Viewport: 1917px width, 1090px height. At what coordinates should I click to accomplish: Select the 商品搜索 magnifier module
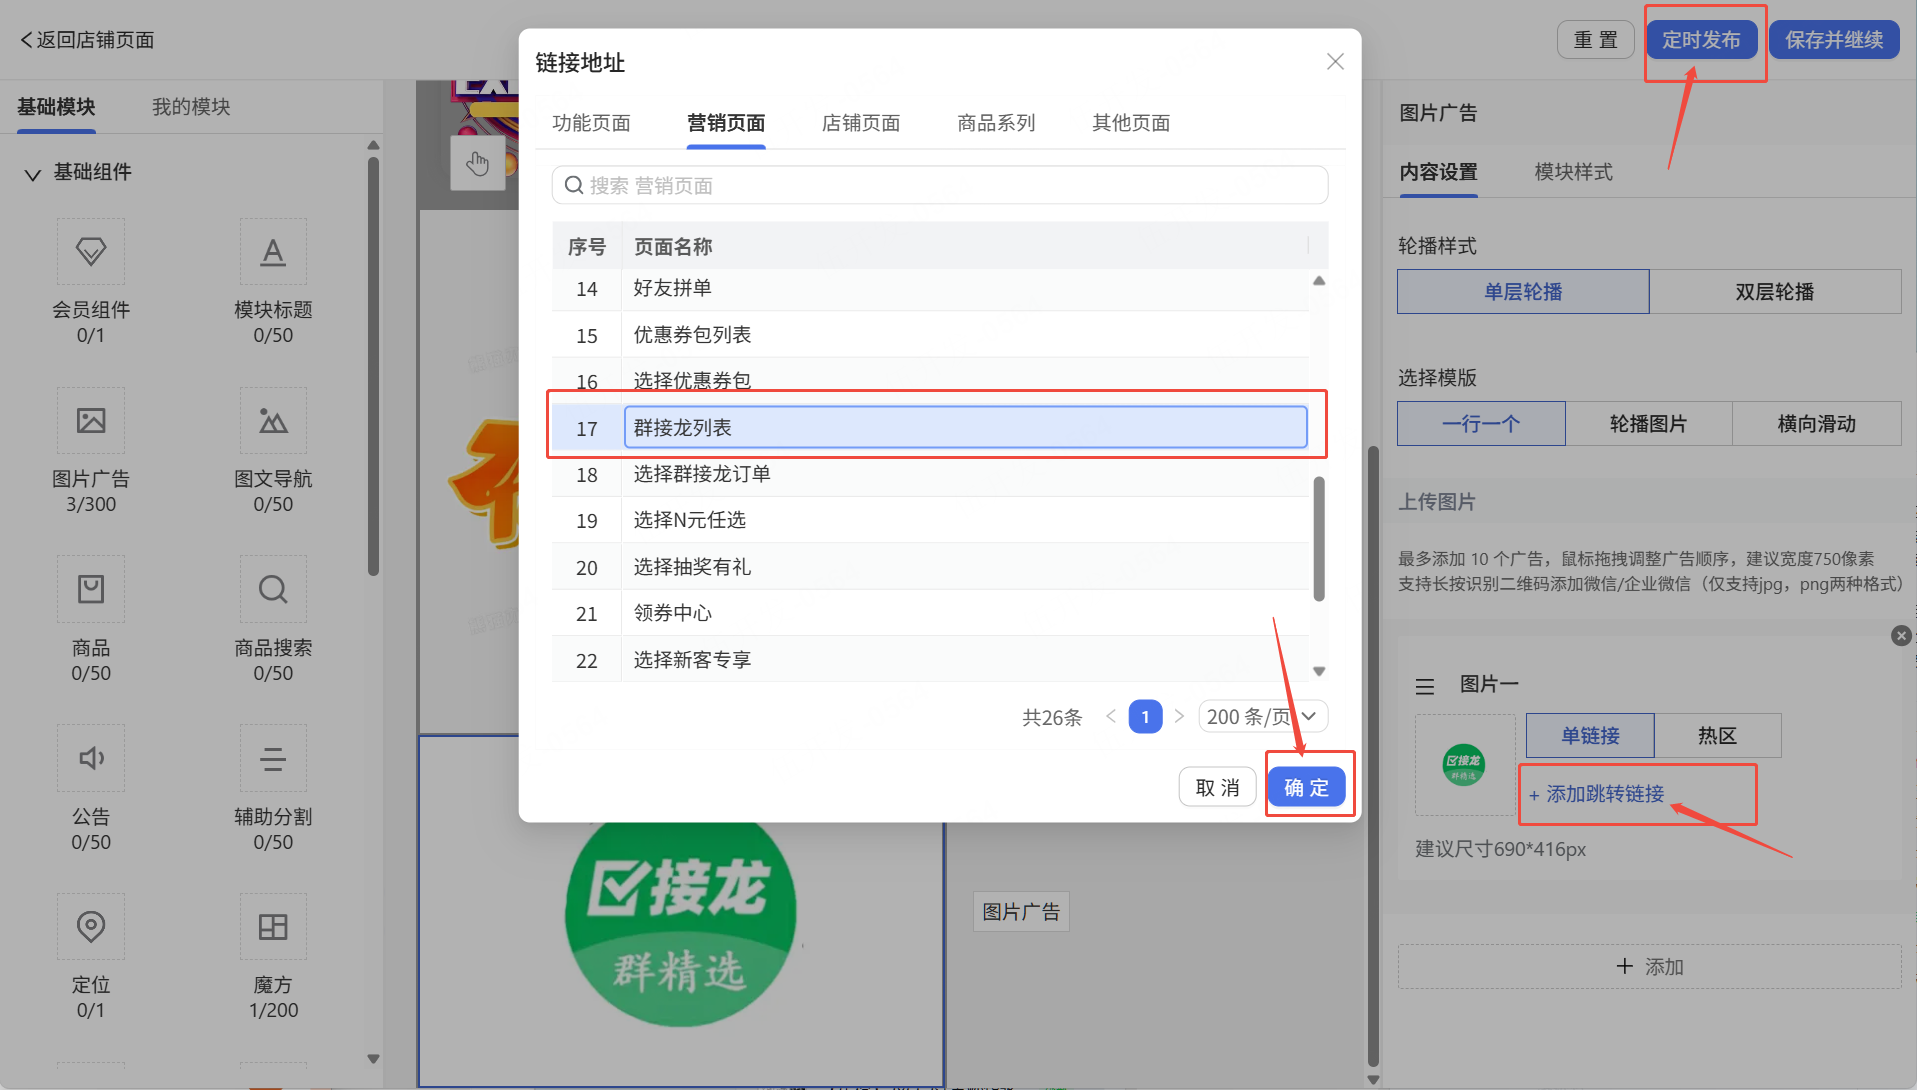click(x=273, y=589)
